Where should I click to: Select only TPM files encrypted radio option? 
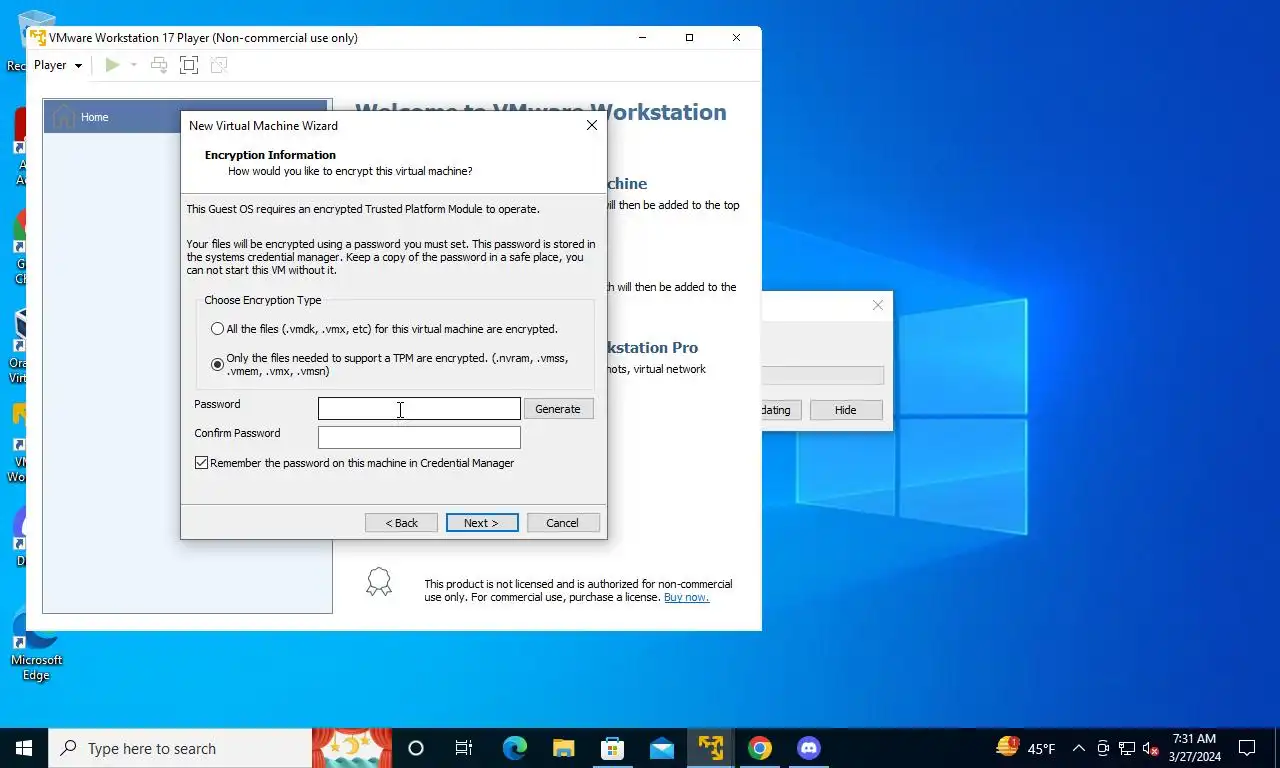[x=217, y=364]
